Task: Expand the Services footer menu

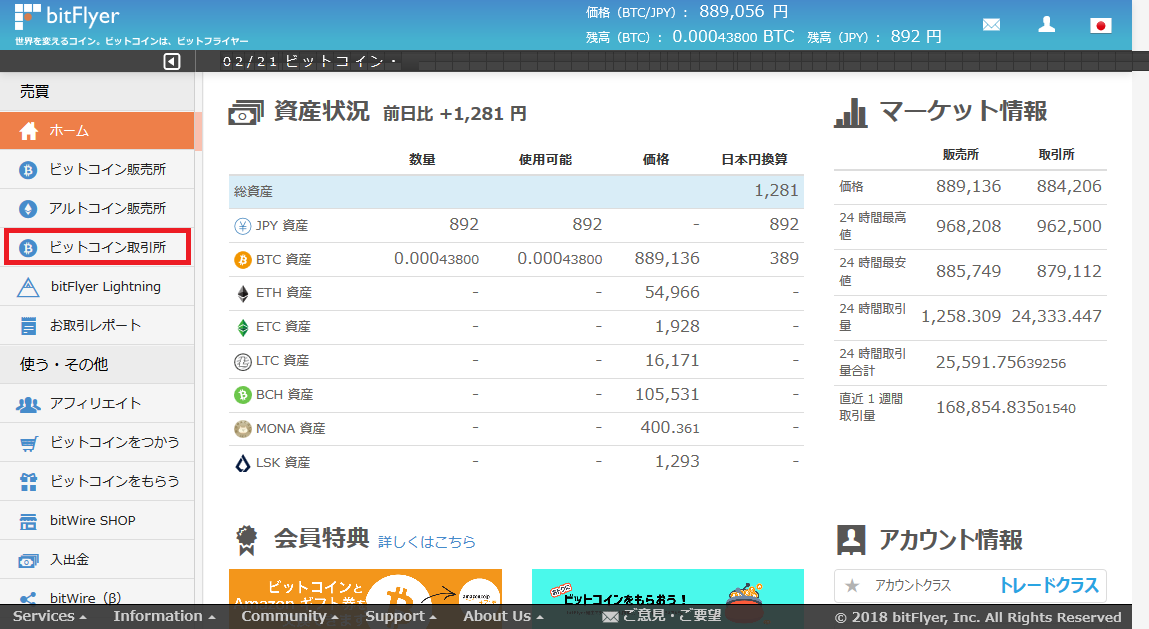Action: pos(49,617)
